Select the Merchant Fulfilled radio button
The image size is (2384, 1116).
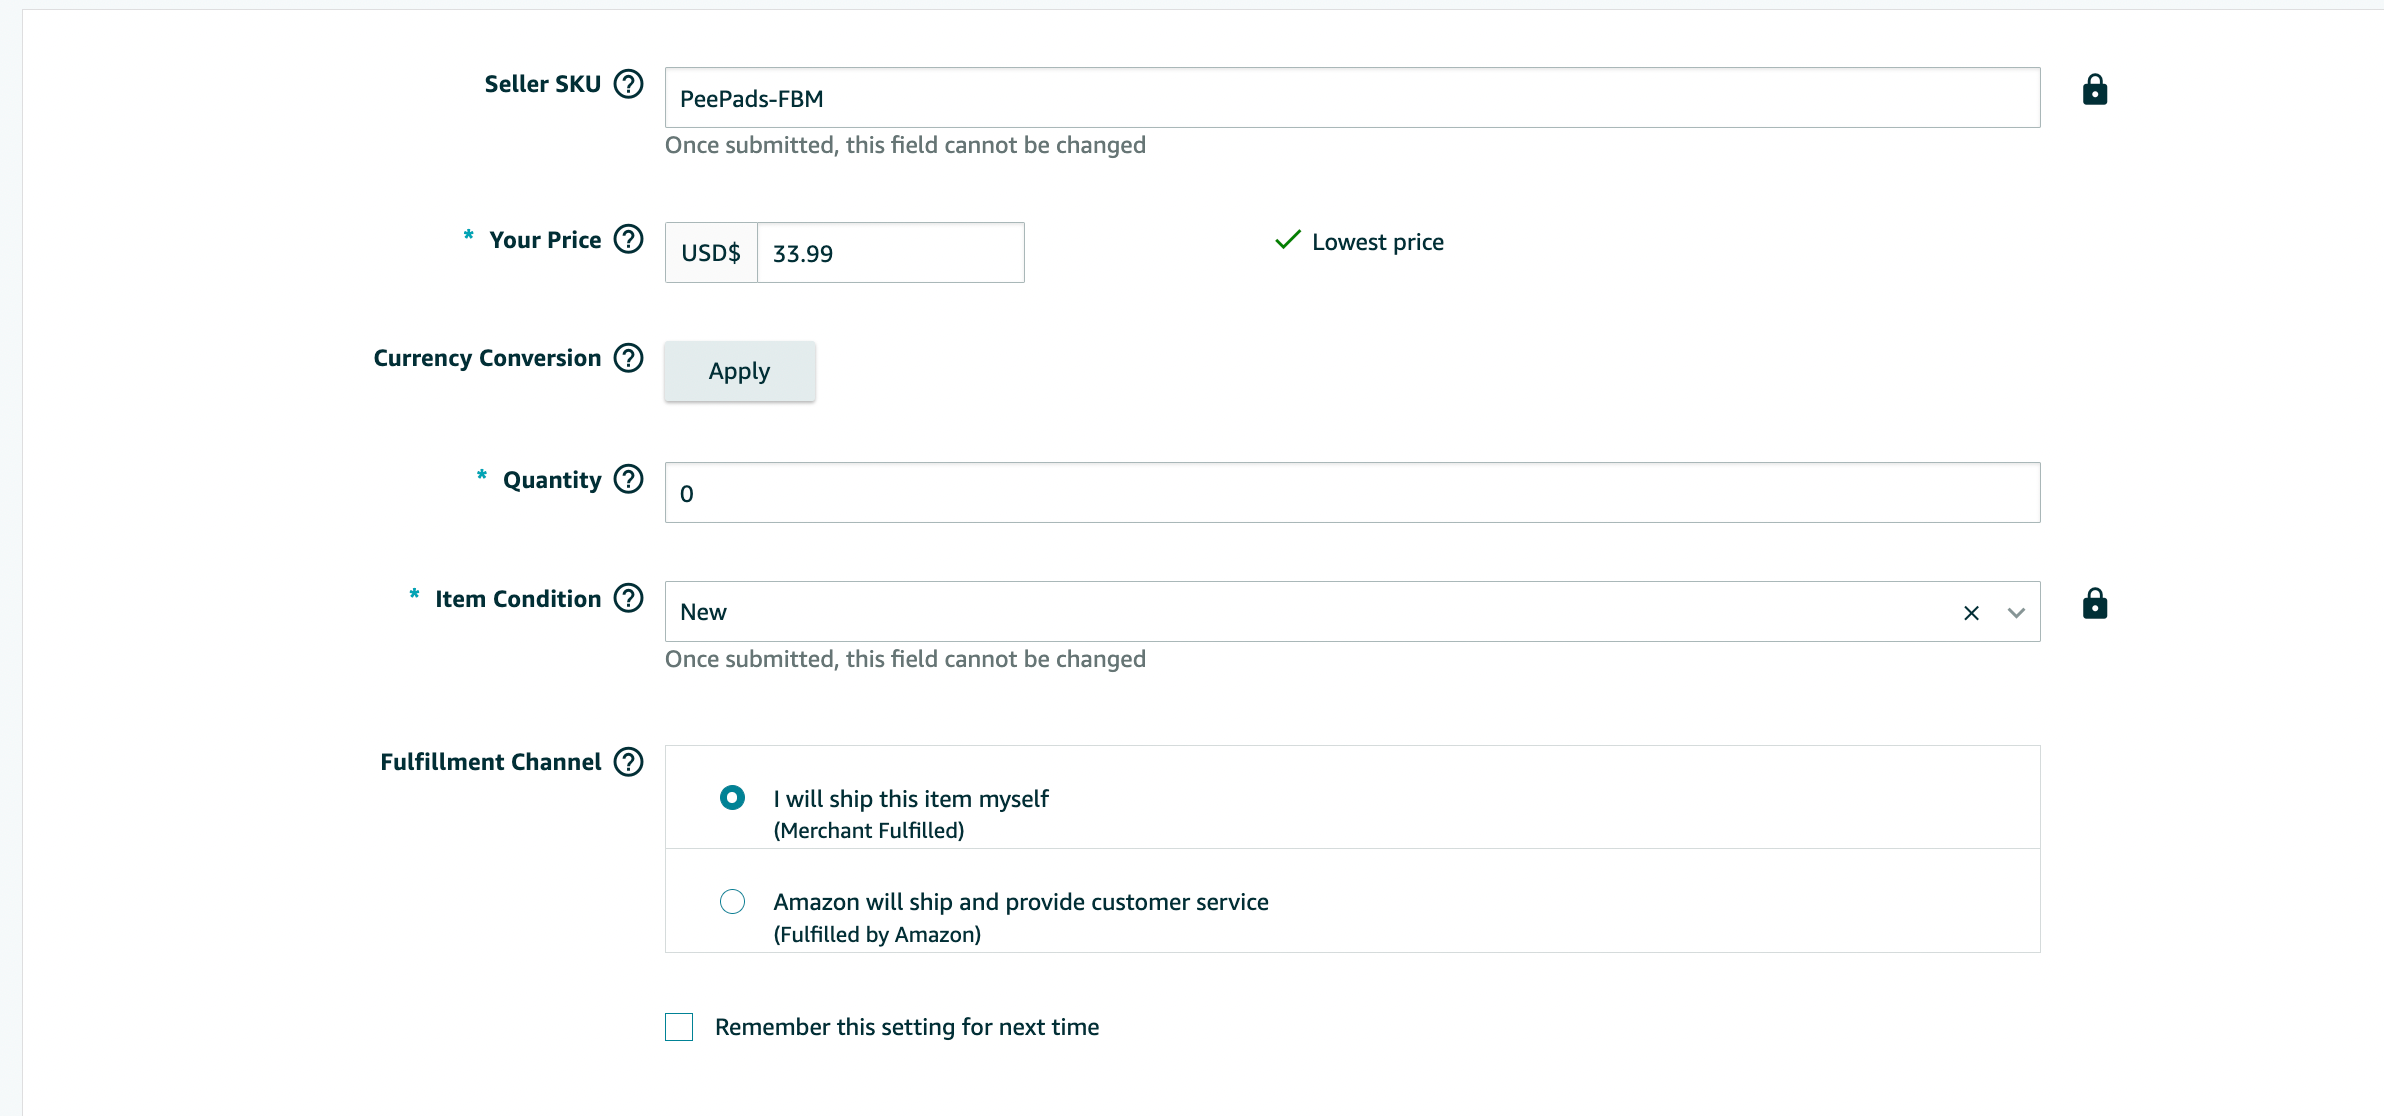(731, 797)
